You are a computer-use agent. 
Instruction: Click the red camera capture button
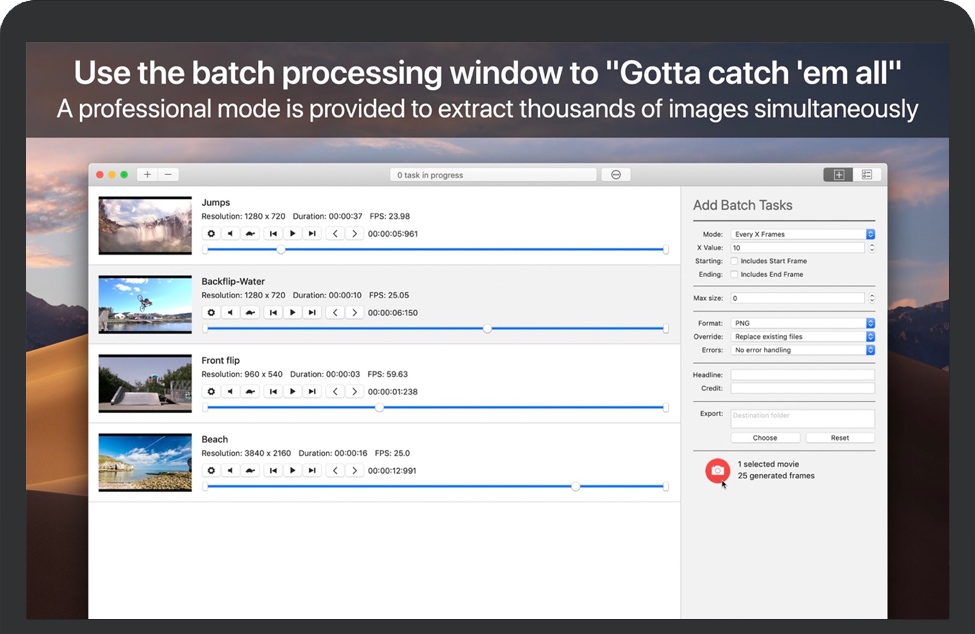(717, 470)
